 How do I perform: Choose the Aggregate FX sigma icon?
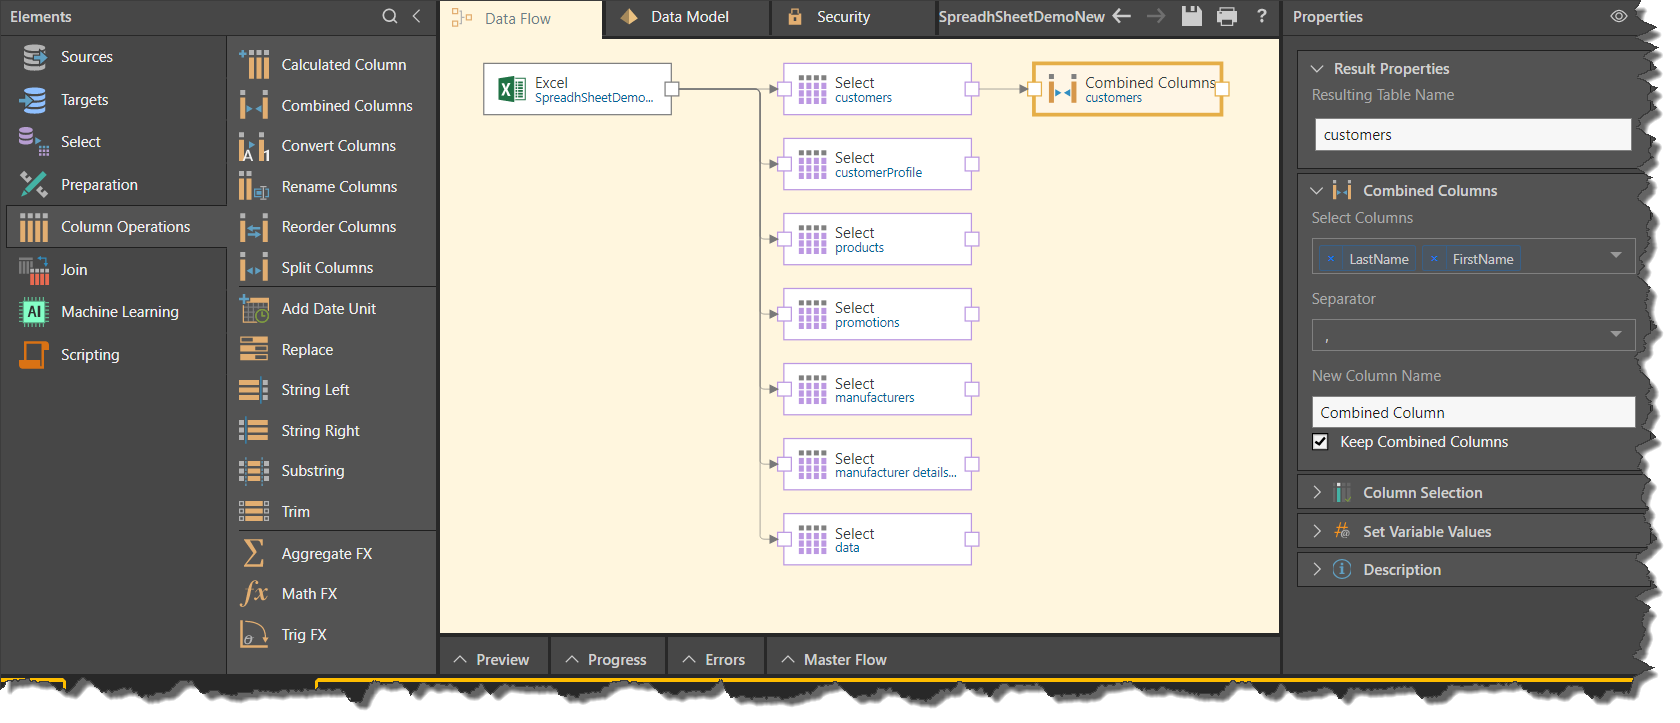pos(254,553)
